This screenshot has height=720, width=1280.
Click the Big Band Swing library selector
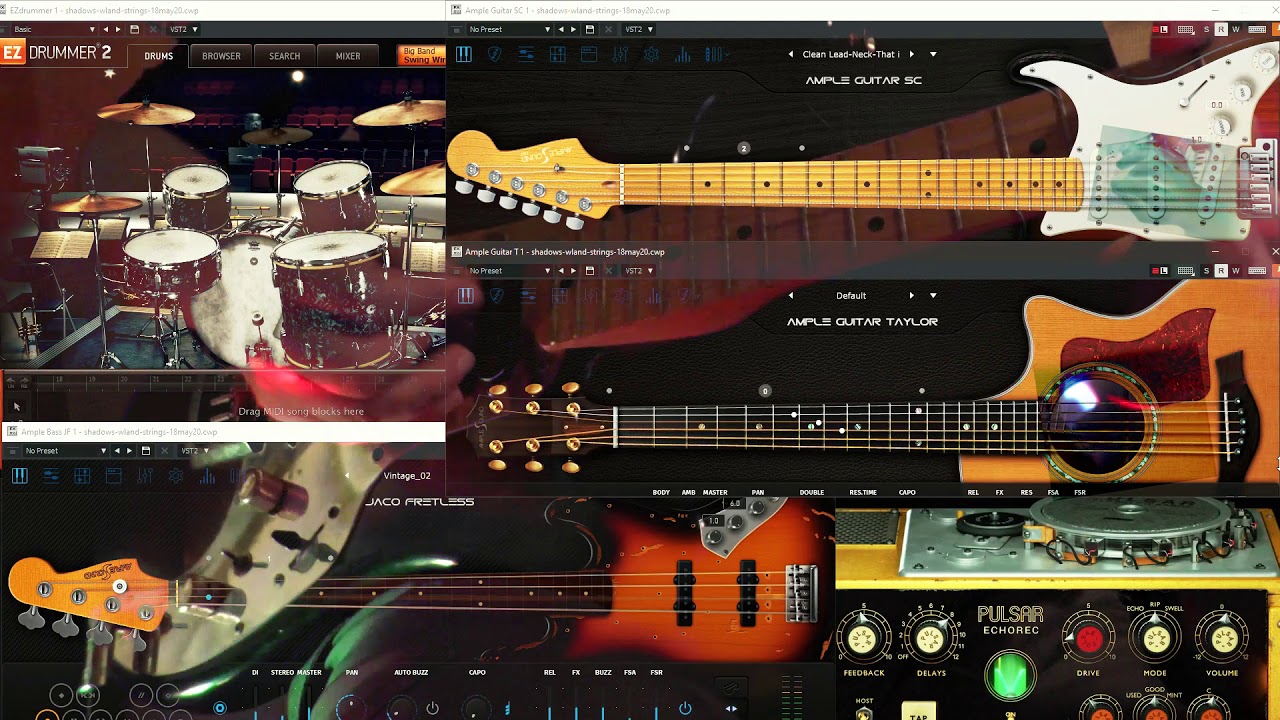(x=421, y=56)
